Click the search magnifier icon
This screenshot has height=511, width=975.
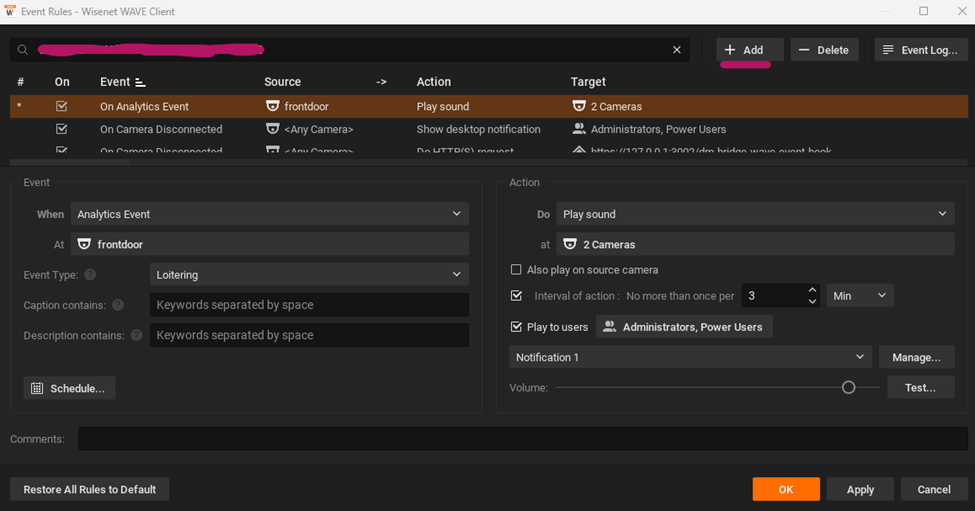pyautogui.click(x=21, y=50)
